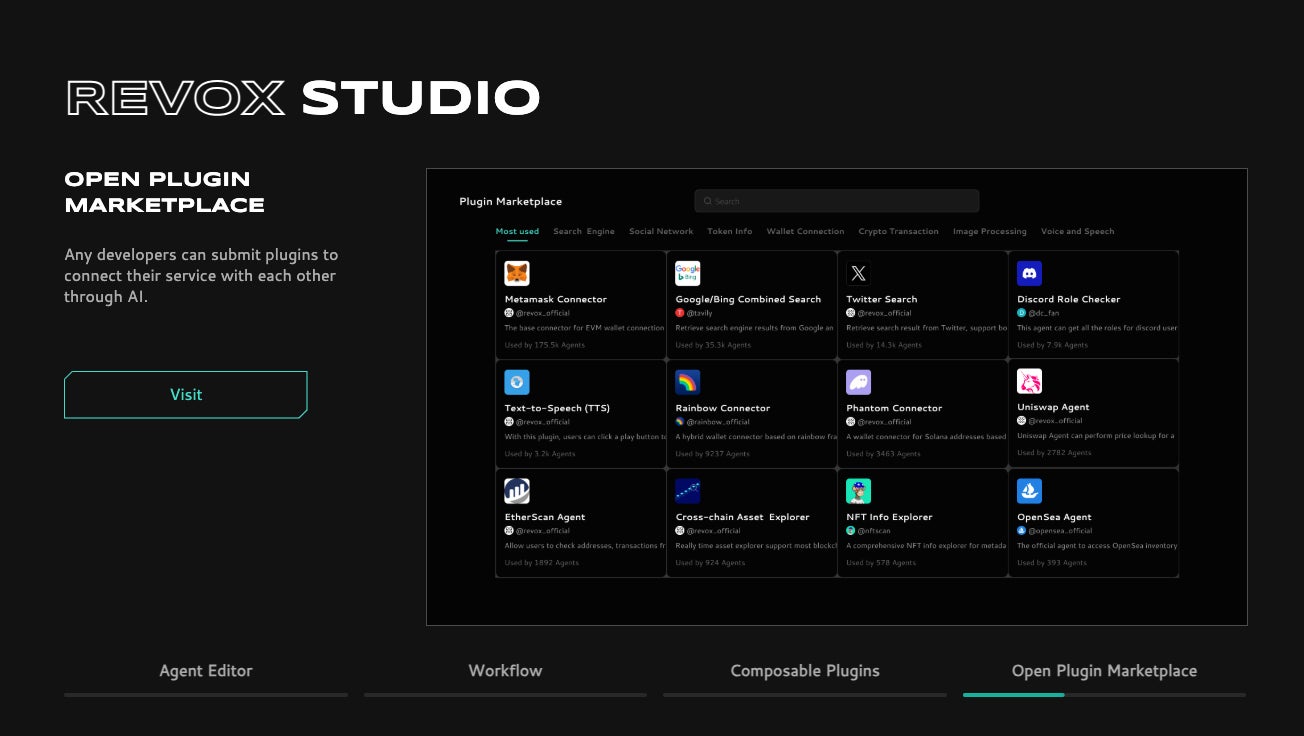1304x736 pixels.
Task: Open the Search Engine category tab
Action: pos(584,231)
